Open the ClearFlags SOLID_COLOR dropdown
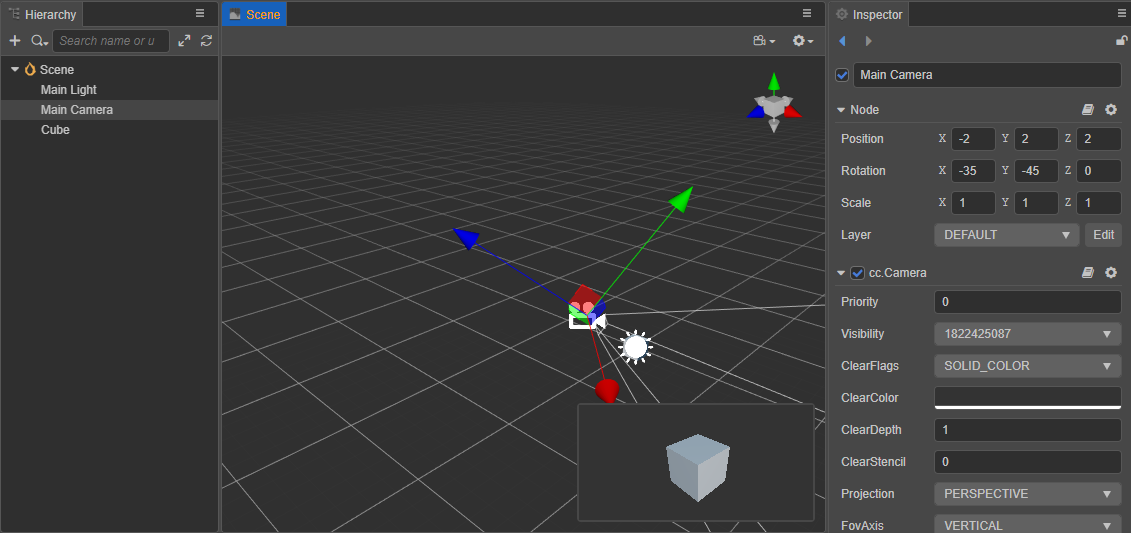 click(x=1027, y=366)
